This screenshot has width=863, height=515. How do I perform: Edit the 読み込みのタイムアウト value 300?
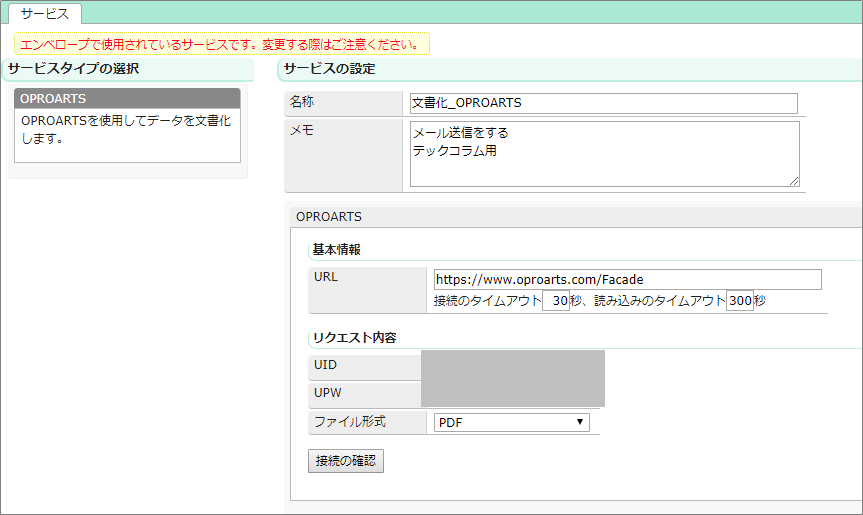pos(740,301)
